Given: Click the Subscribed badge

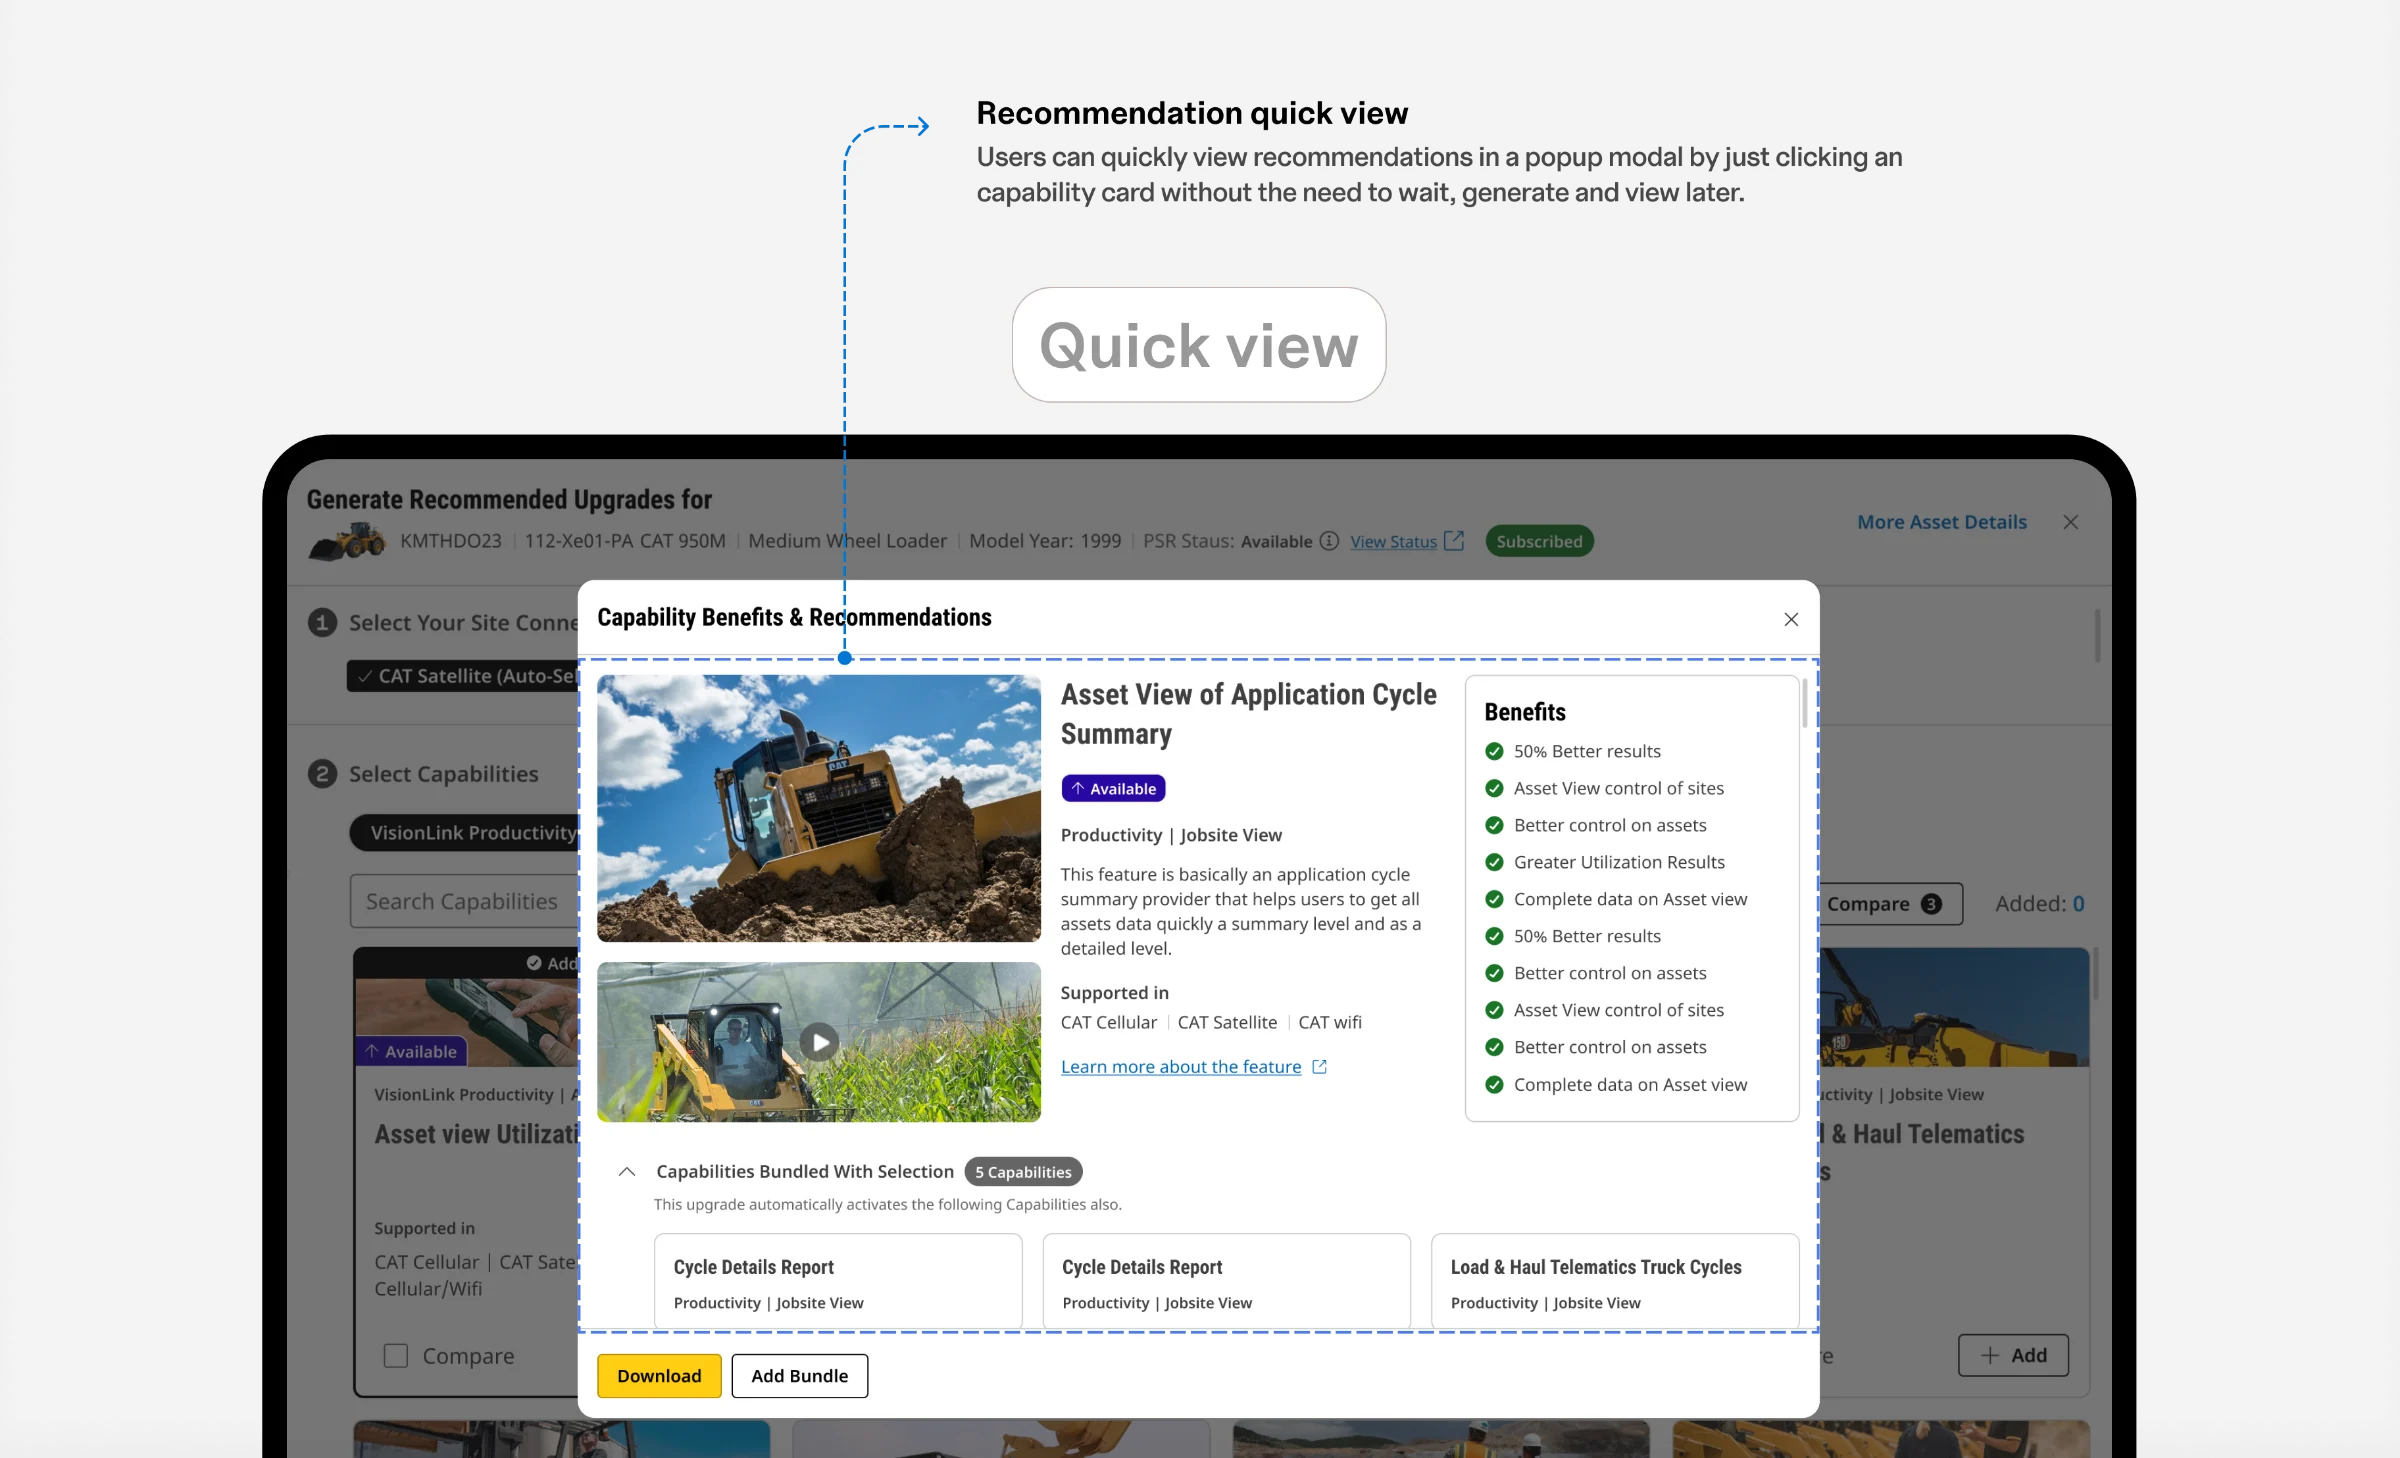Looking at the screenshot, I should (x=1539, y=541).
